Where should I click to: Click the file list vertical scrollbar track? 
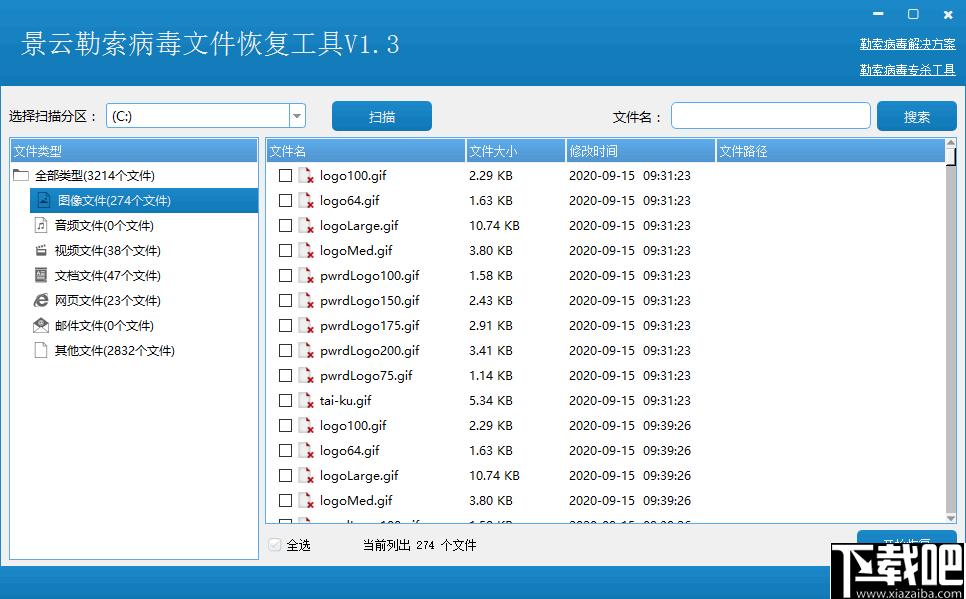[x=951, y=339]
